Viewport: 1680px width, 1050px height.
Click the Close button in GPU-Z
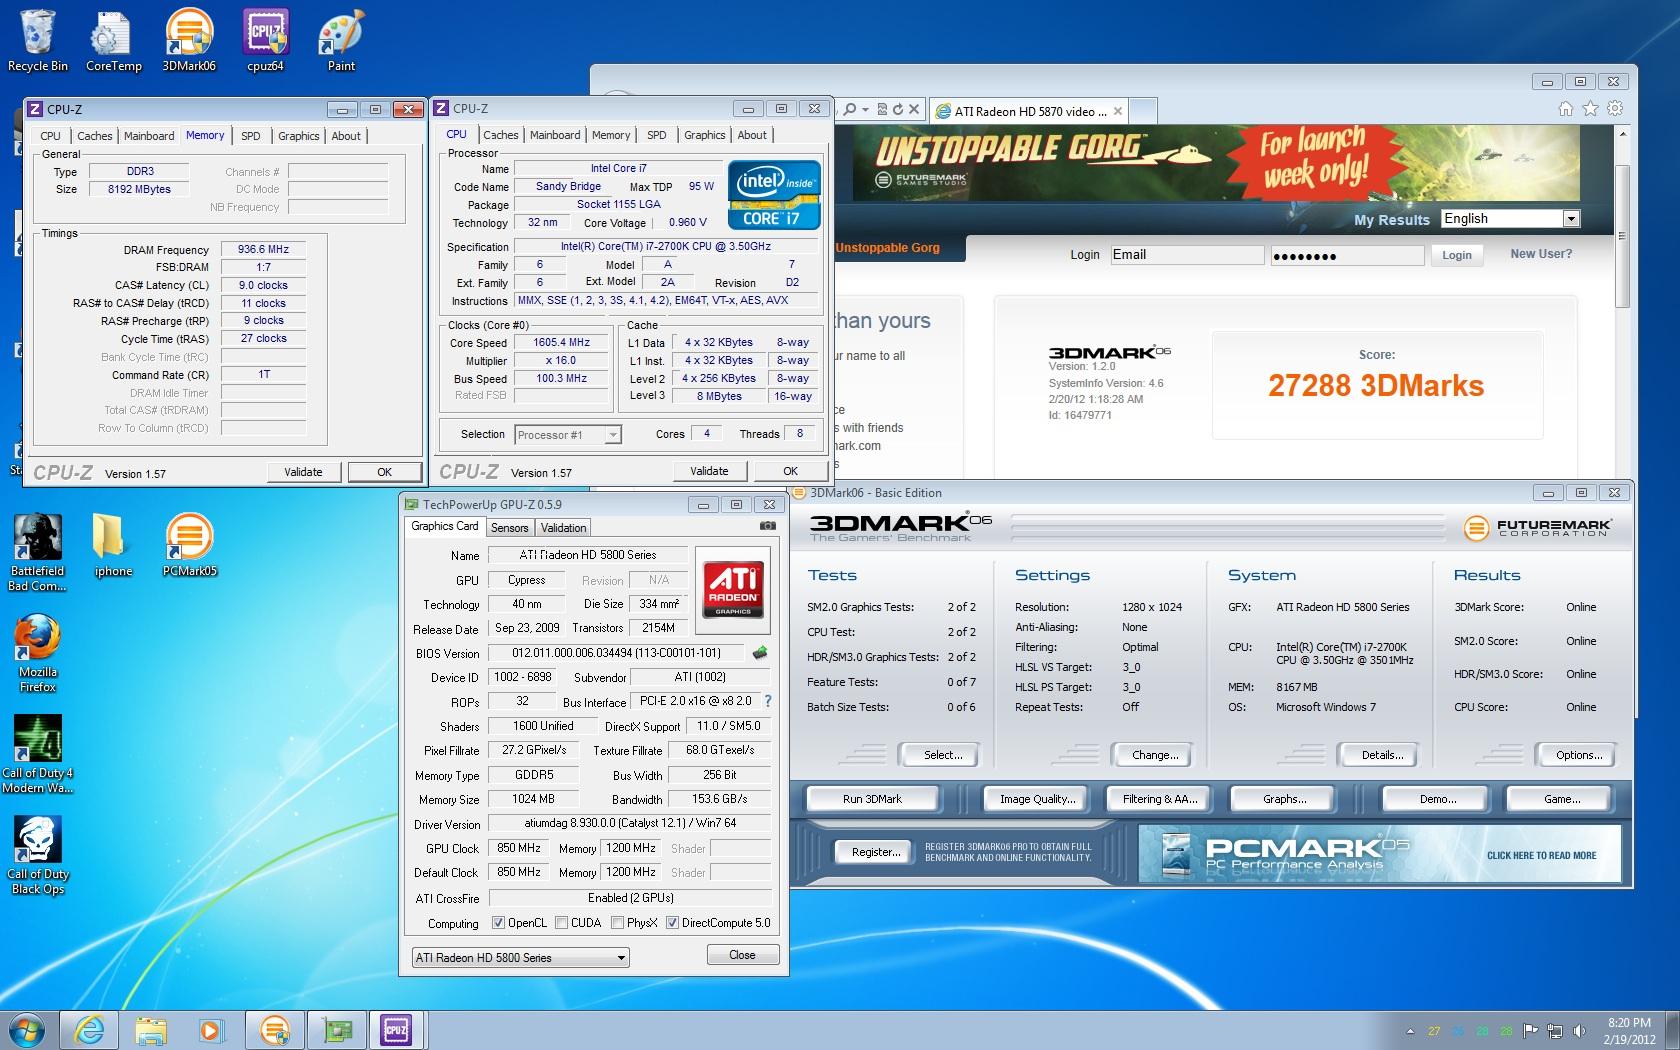[742, 955]
